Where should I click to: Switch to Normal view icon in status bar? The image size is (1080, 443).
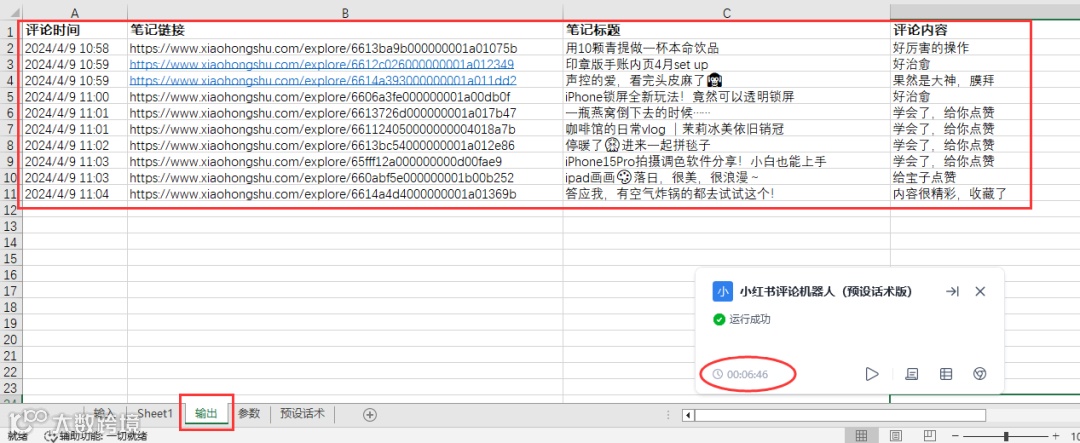(x=861, y=435)
